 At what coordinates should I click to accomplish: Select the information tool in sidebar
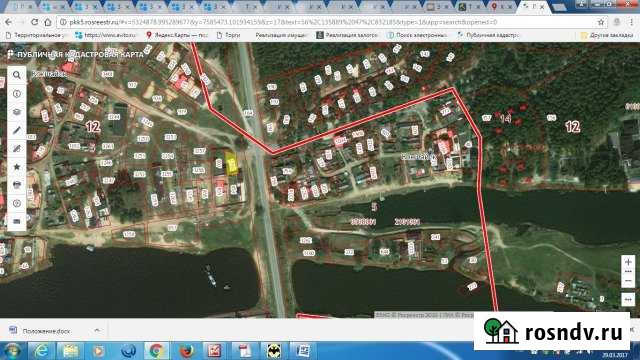[x=17, y=94]
